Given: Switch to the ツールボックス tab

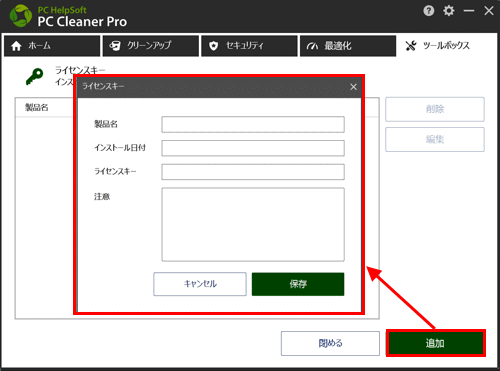Looking at the screenshot, I should point(446,46).
